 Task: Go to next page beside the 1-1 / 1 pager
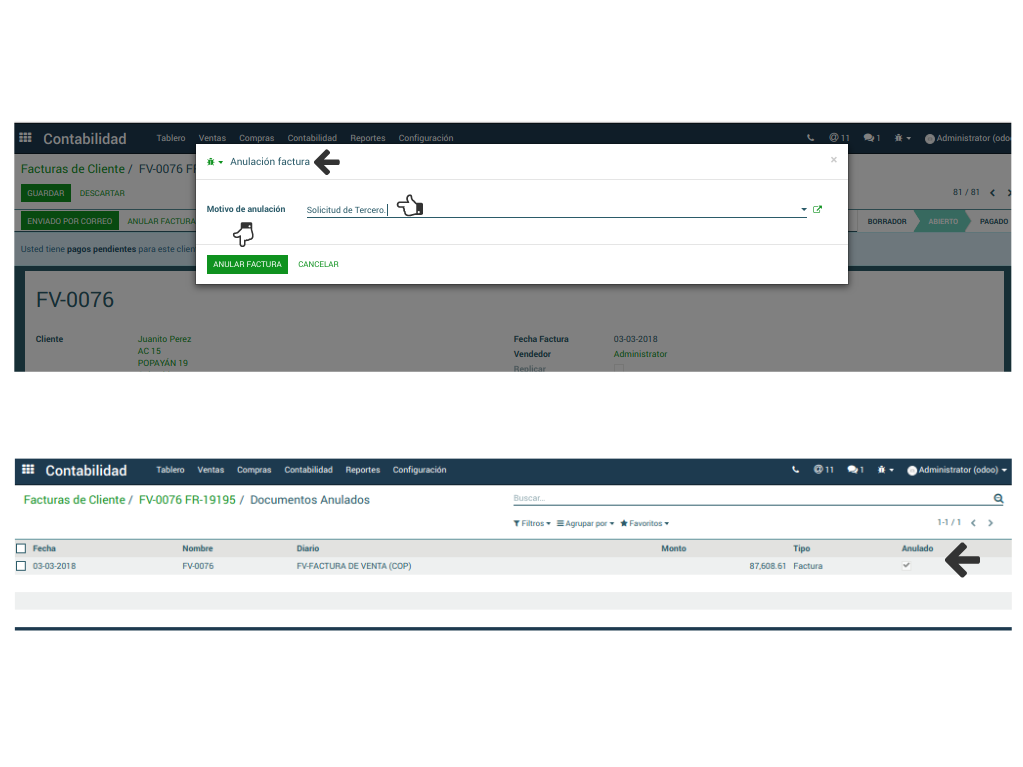[x=990, y=523]
